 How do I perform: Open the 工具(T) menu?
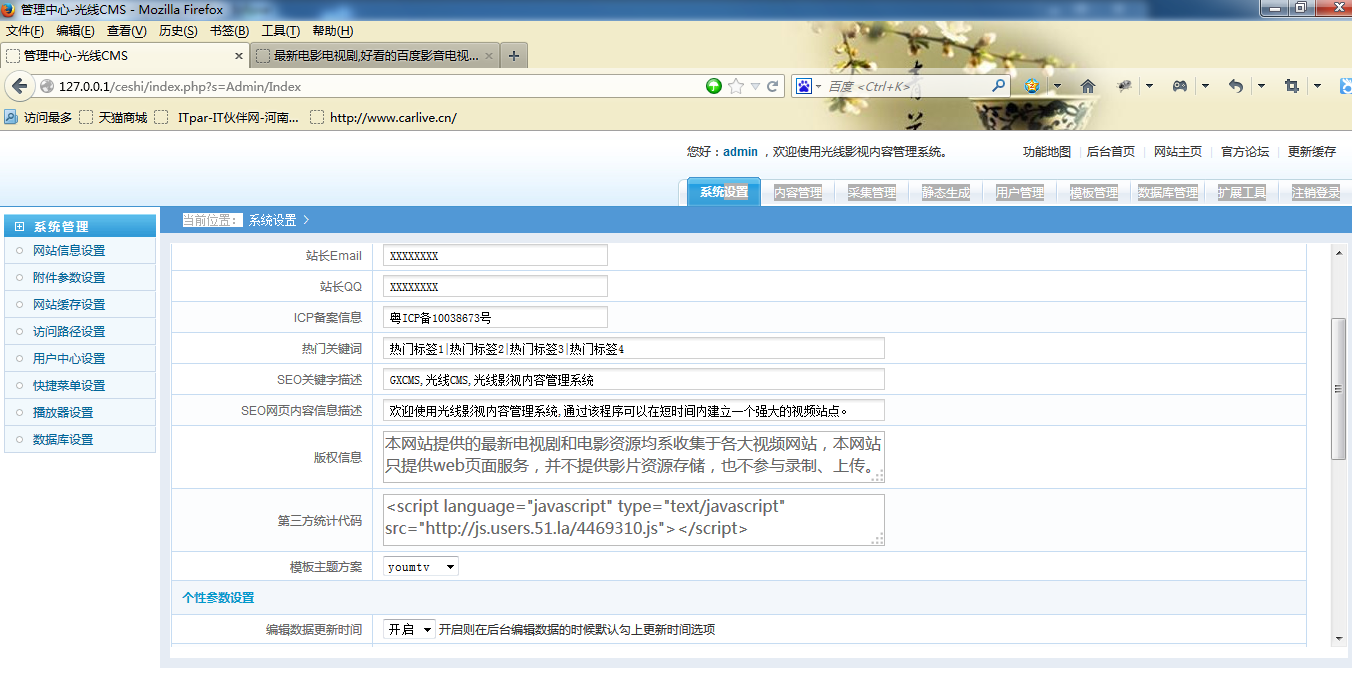[280, 31]
